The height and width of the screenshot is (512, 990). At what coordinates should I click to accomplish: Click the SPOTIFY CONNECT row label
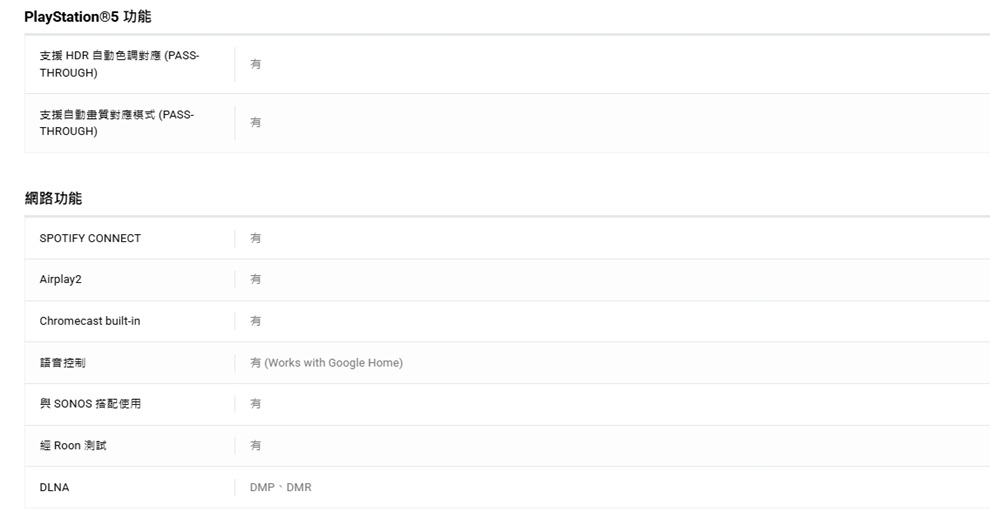coord(90,238)
